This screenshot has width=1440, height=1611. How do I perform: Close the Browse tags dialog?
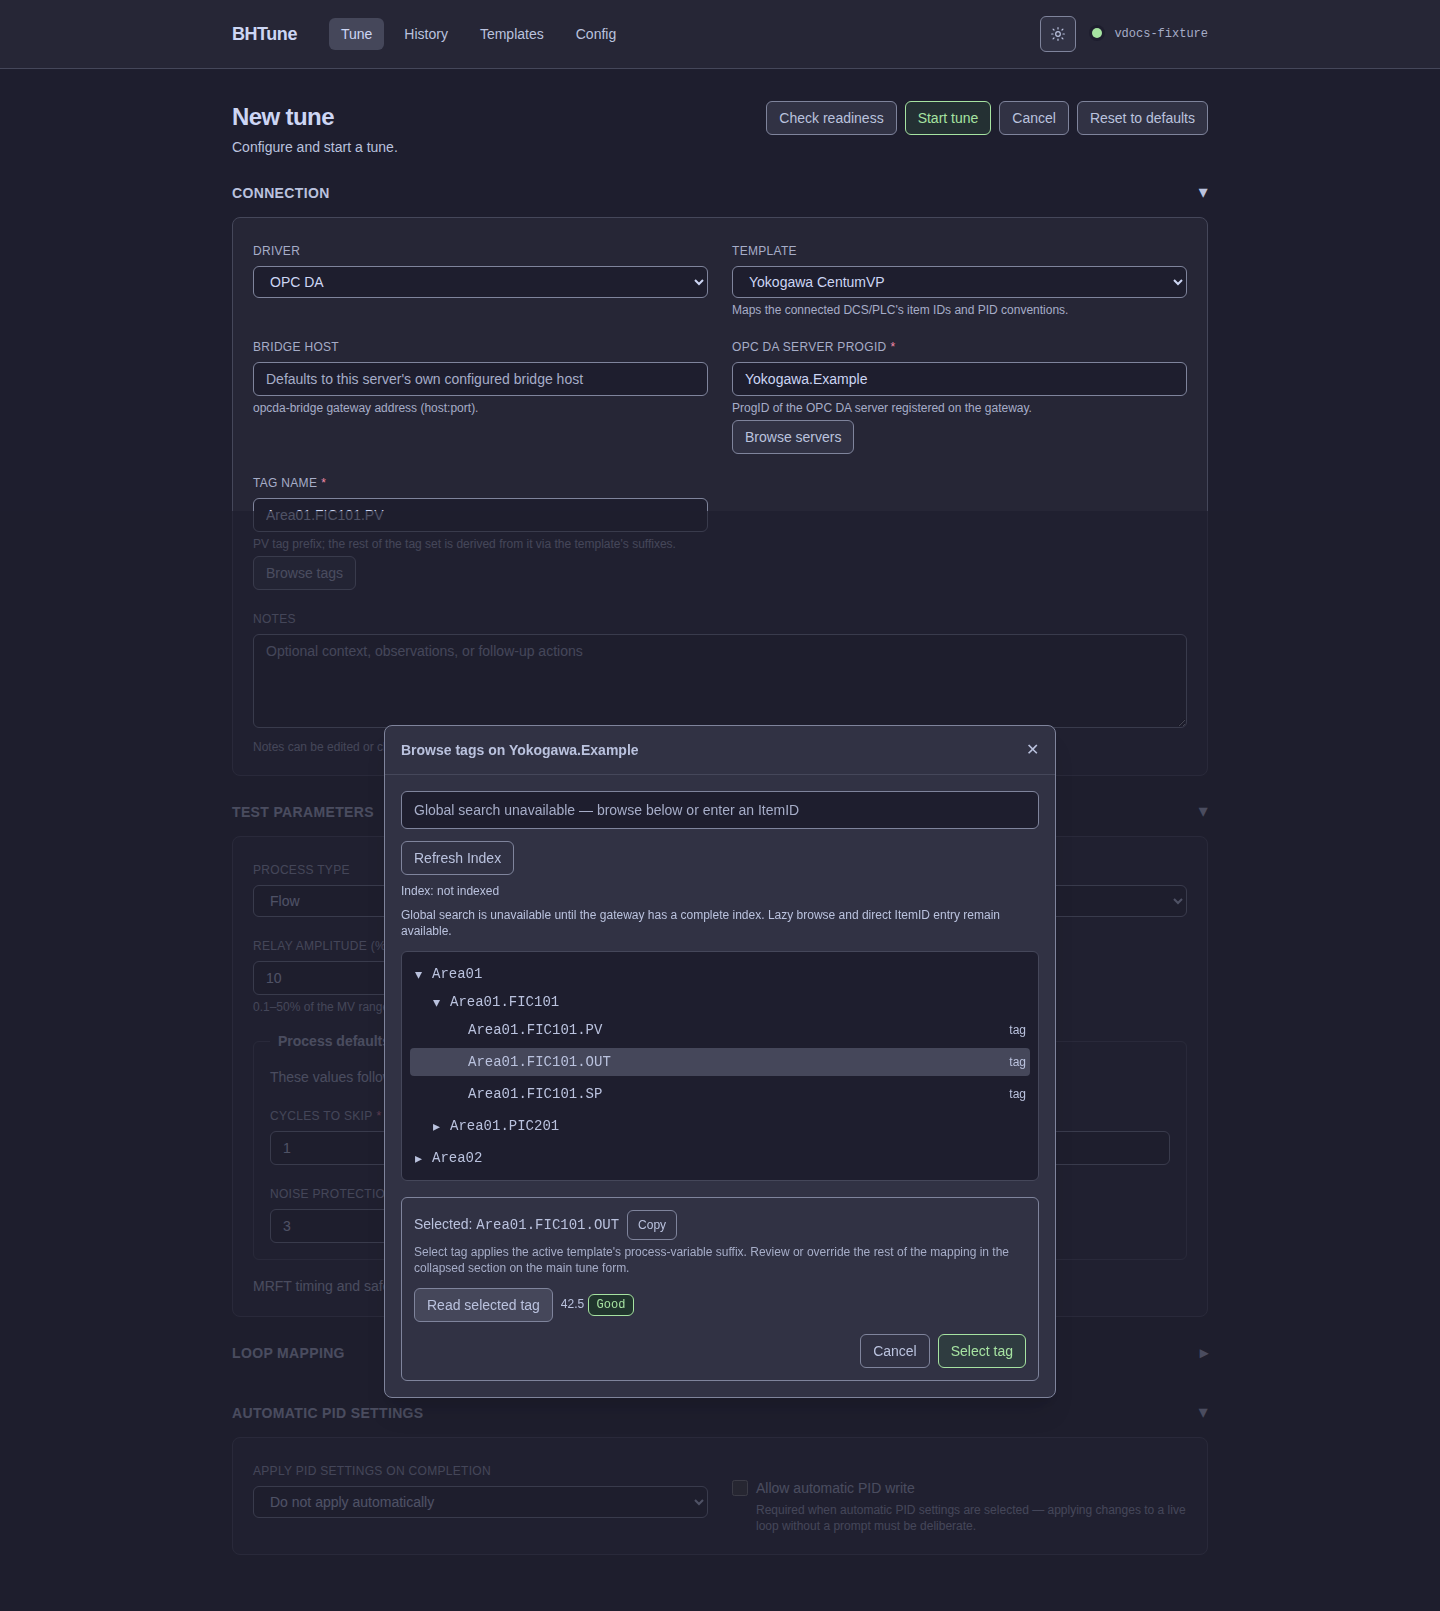click(1032, 749)
